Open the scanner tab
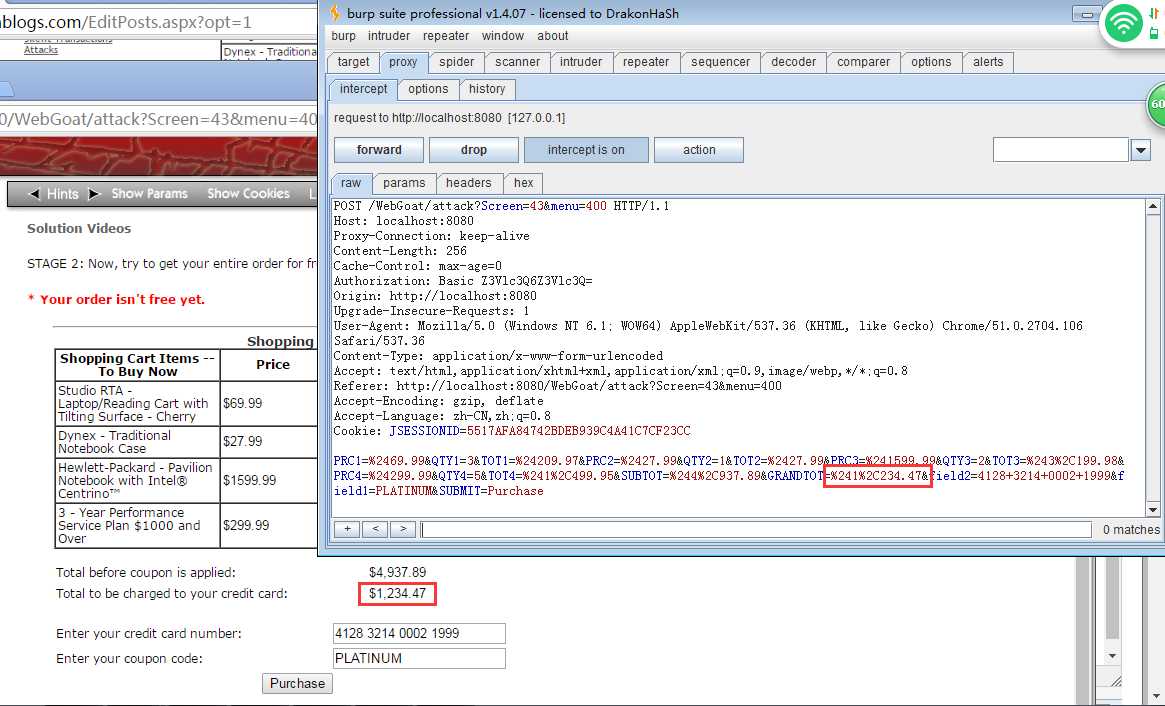The image size is (1165, 706). 517,62
